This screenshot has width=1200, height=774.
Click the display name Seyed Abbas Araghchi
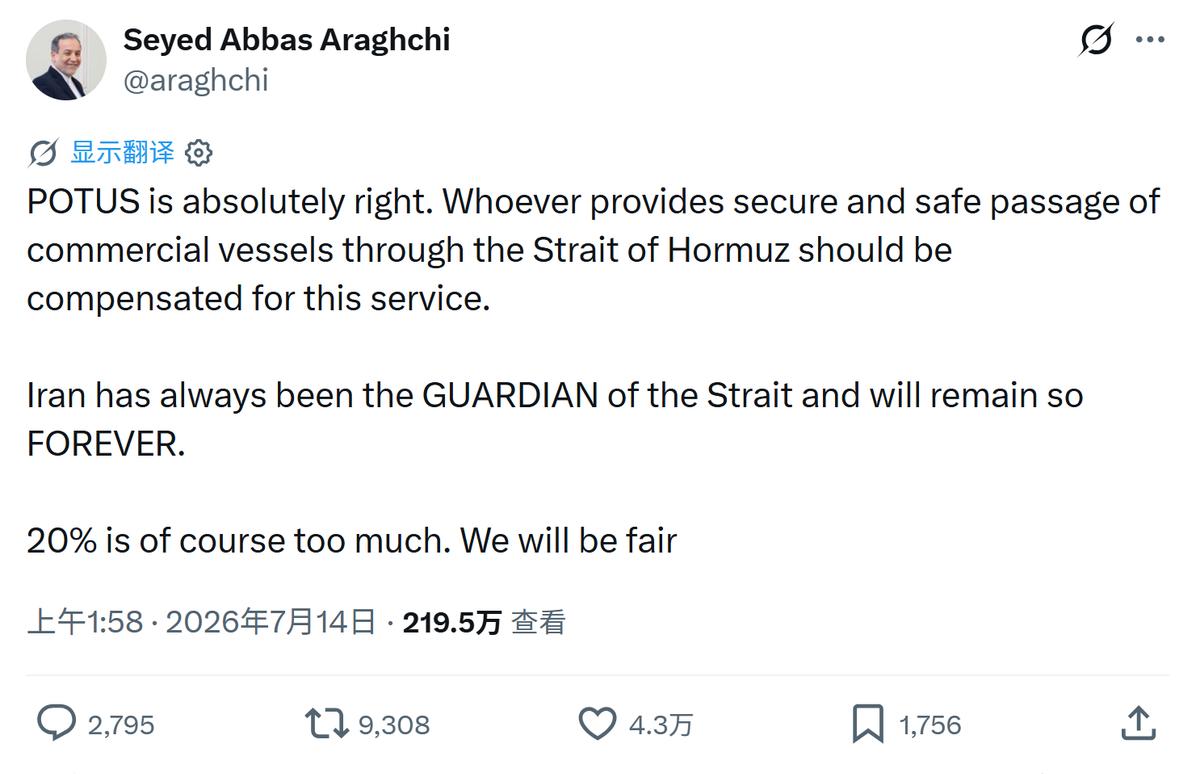pos(286,39)
